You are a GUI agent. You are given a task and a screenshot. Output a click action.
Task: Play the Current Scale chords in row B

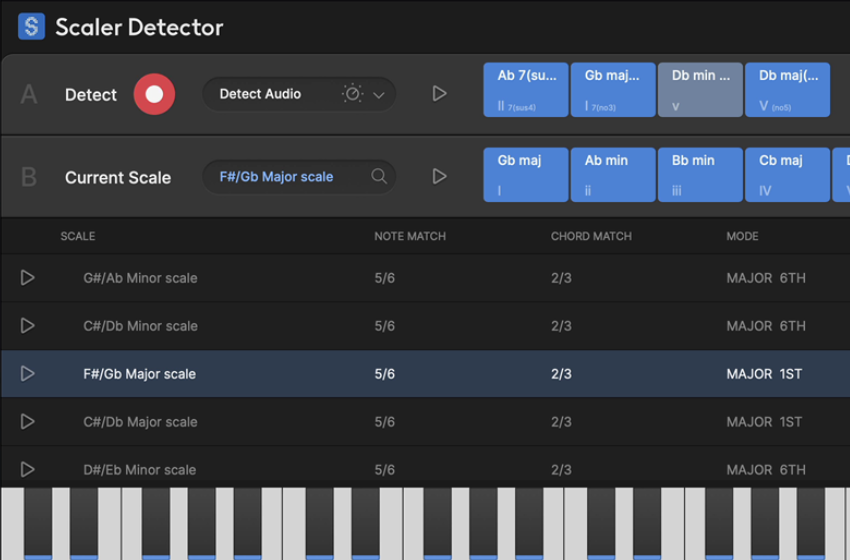(x=439, y=176)
